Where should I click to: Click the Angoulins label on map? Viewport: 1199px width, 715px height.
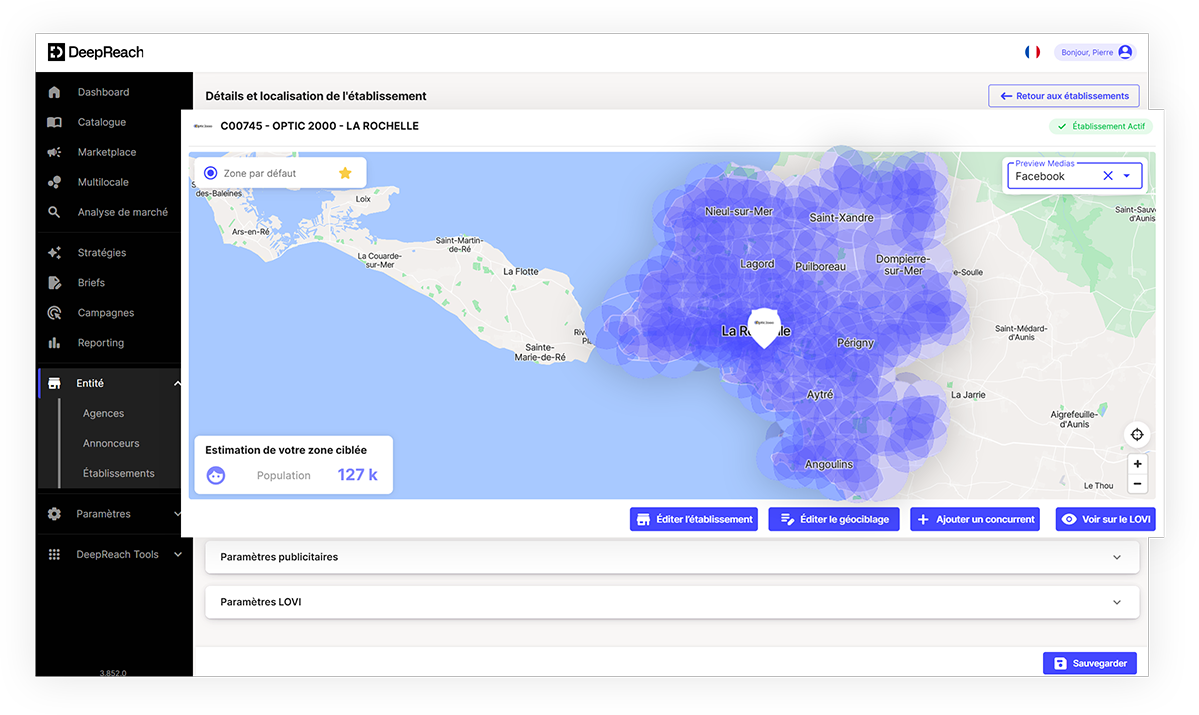coord(829,464)
